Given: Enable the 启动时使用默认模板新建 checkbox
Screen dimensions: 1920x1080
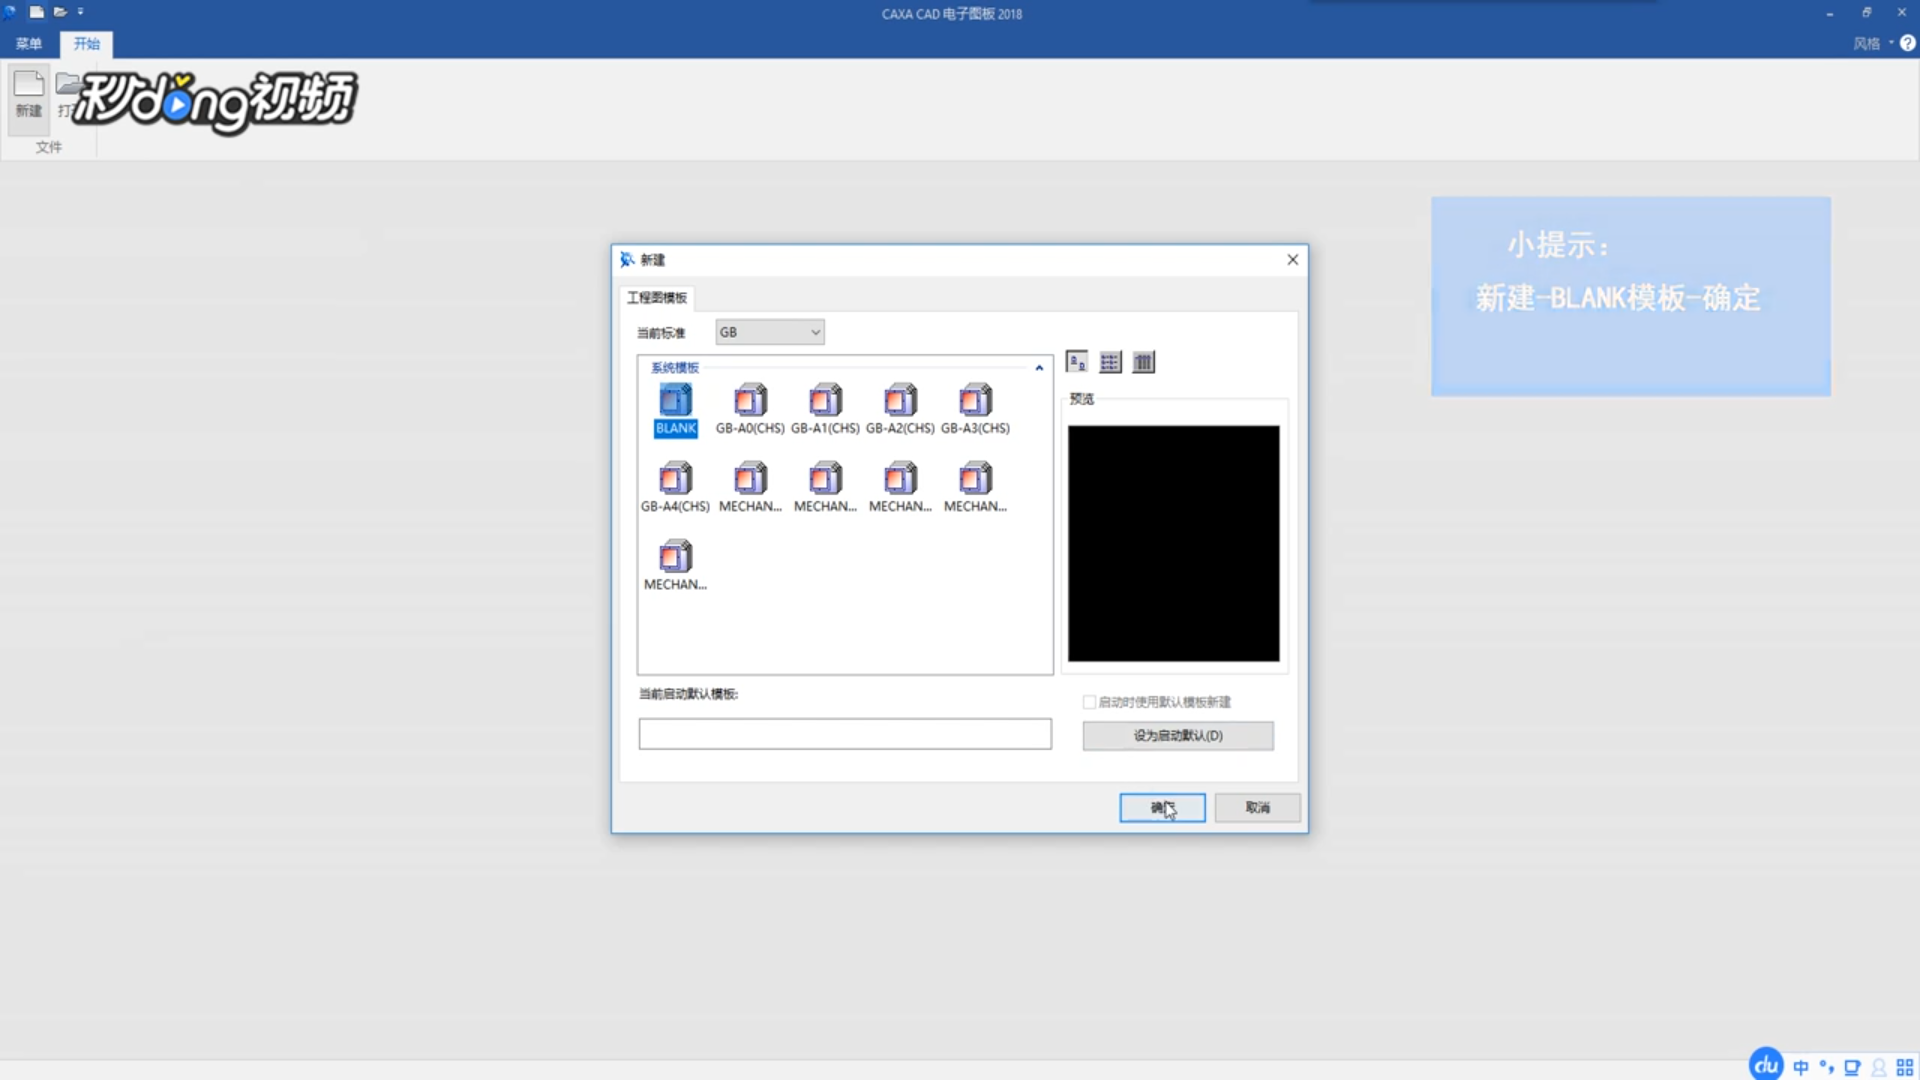Looking at the screenshot, I should point(1089,702).
